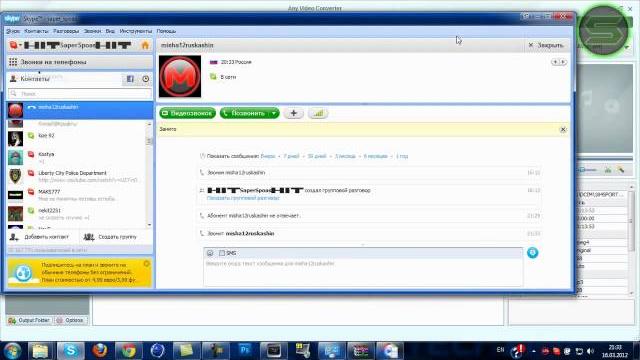
Task: Open the Контакты menu in the menu bar
Action: click(36, 31)
